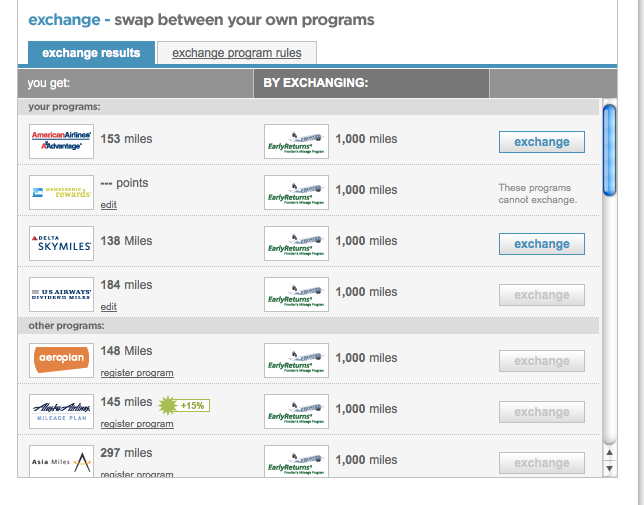Click the greyed exchange button for Aeroplan
The height and width of the screenshot is (505, 644).
[x=542, y=361]
